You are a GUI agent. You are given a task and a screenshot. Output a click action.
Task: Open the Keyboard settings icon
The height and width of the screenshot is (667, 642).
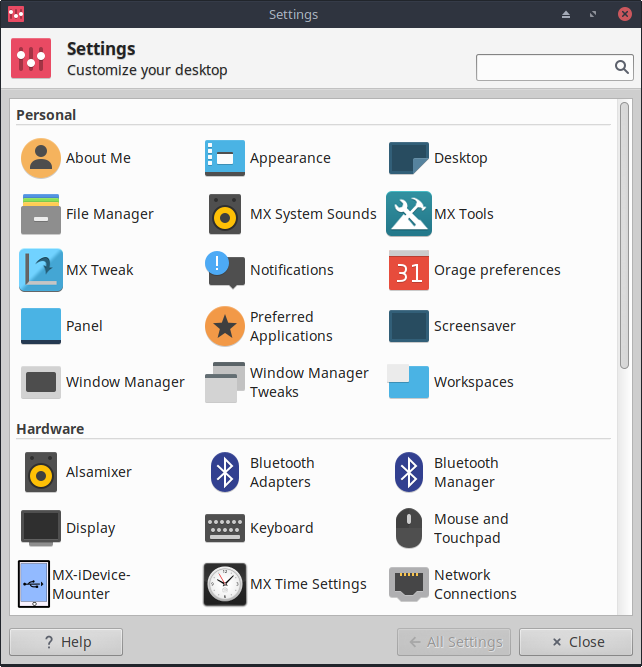coord(225,528)
